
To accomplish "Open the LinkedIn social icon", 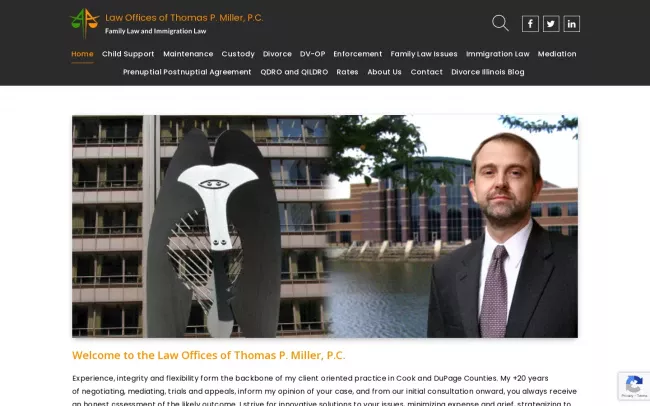I will 572,24.
